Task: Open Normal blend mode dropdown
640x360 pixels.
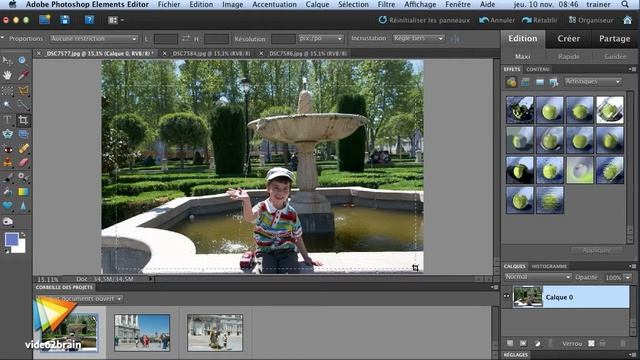Action: pos(538,277)
